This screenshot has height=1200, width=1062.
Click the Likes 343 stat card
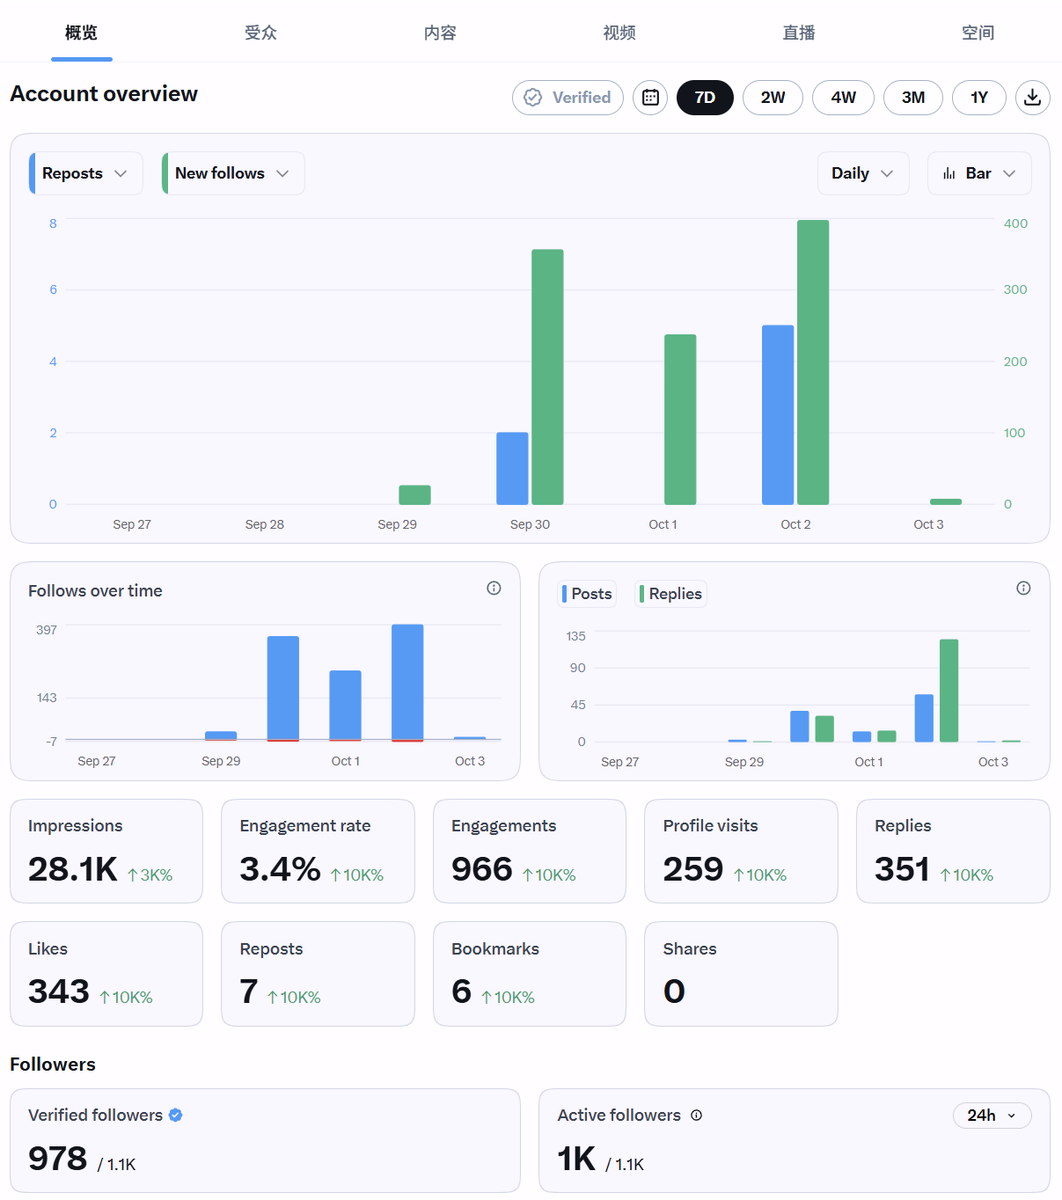[106, 974]
